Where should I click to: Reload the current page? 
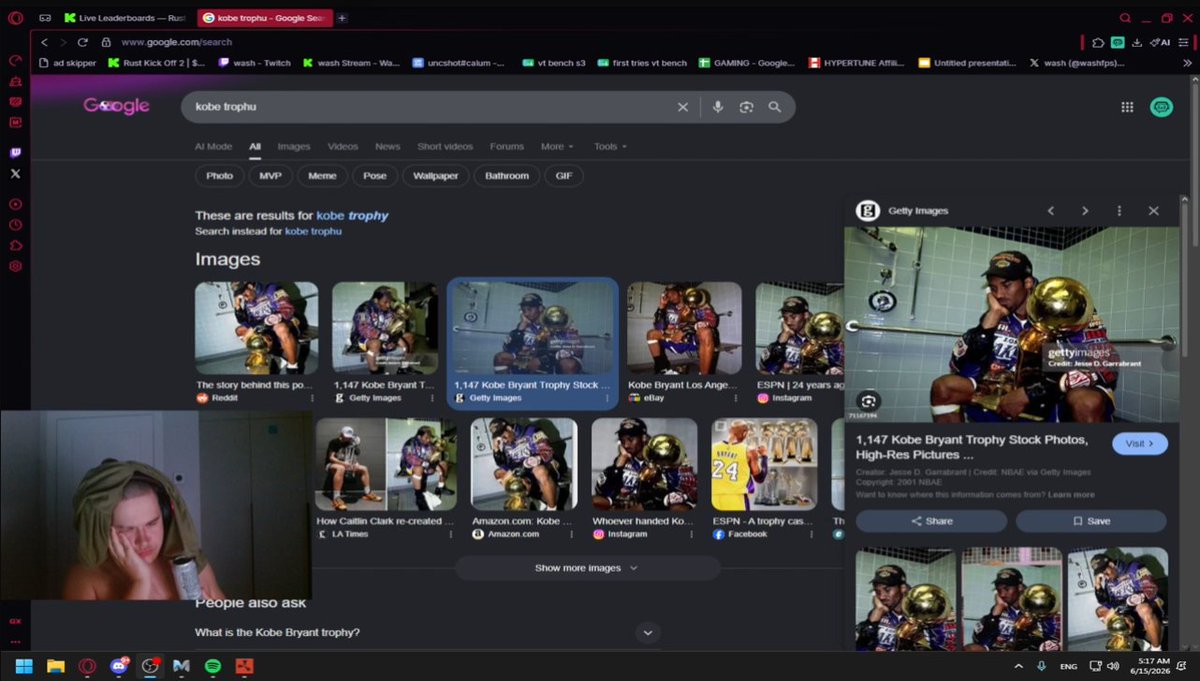point(82,42)
